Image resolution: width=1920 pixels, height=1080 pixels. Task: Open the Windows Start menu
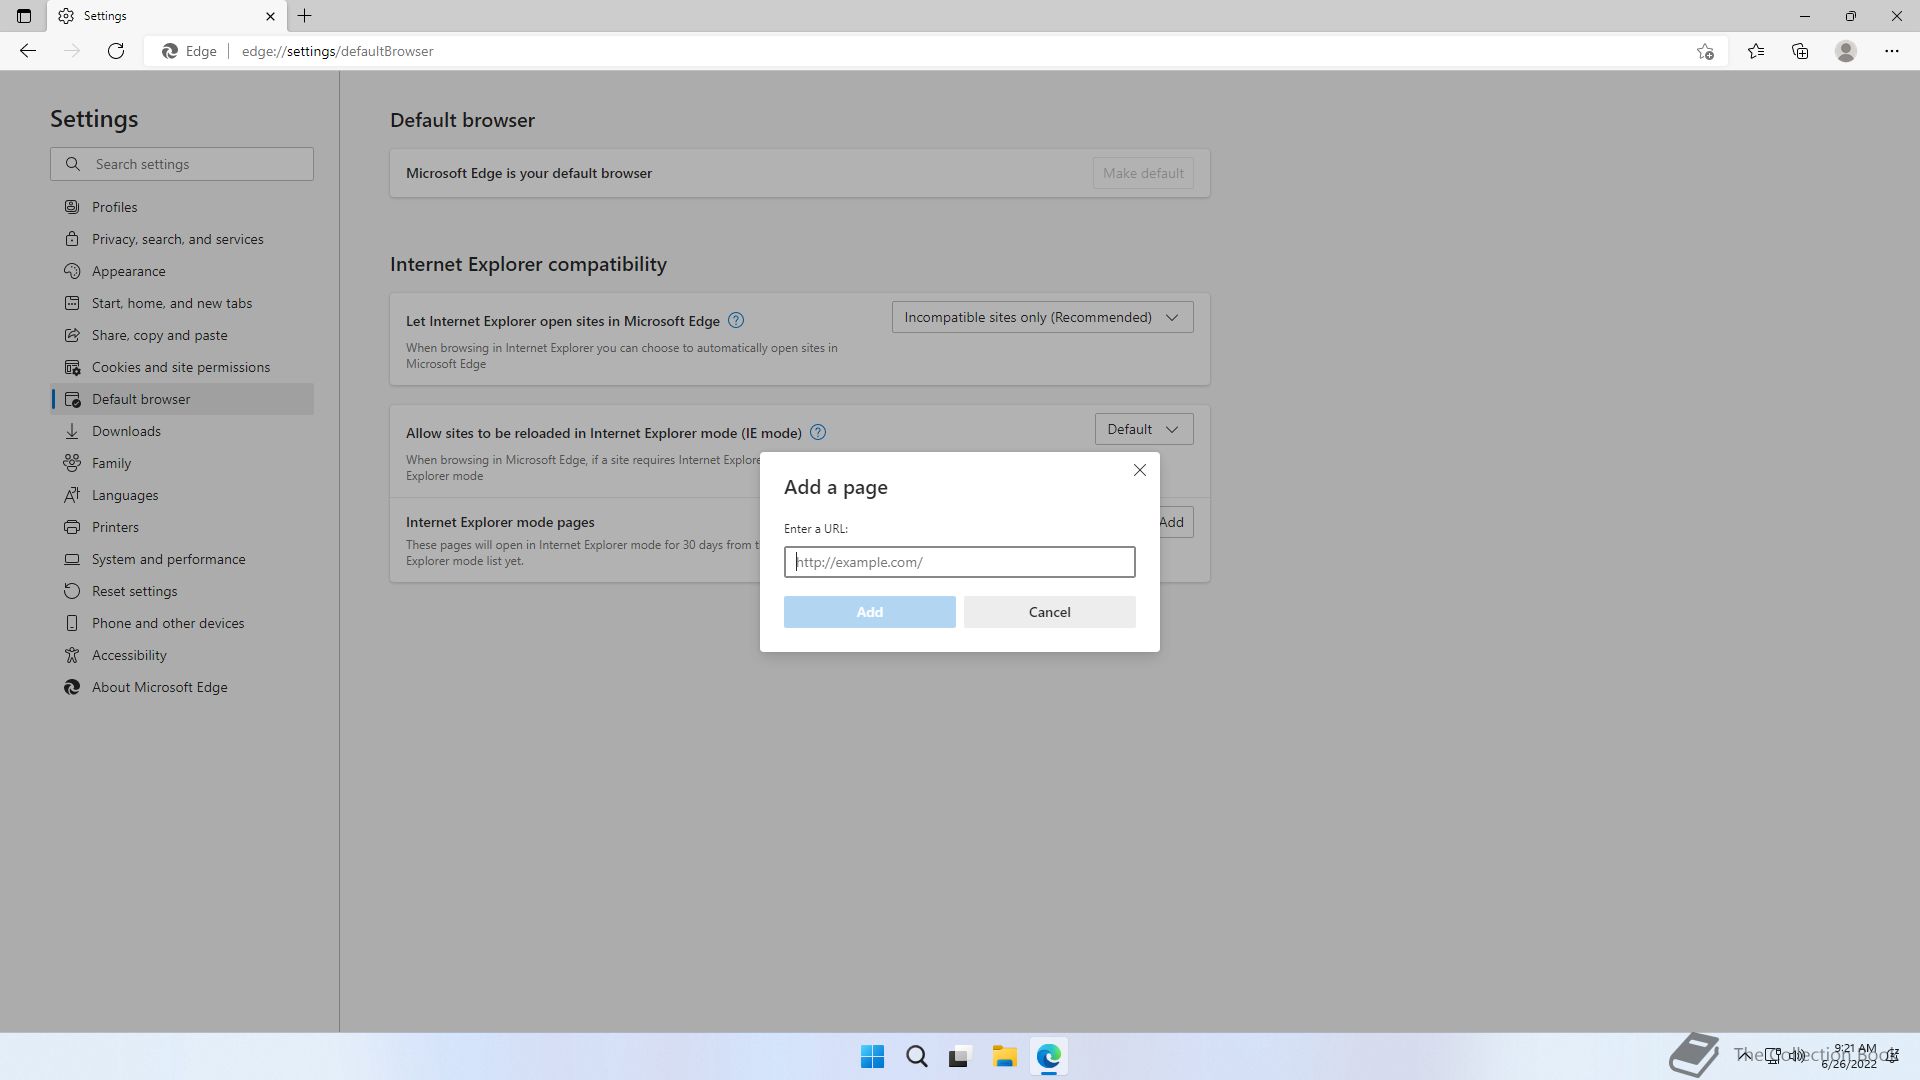(x=872, y=1056)
